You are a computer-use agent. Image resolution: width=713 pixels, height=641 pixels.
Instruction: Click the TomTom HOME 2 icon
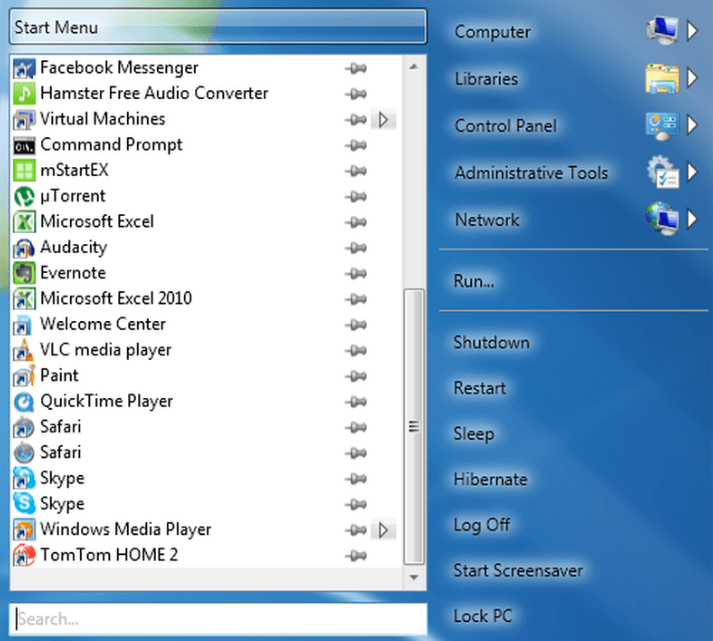click(24, 555)
